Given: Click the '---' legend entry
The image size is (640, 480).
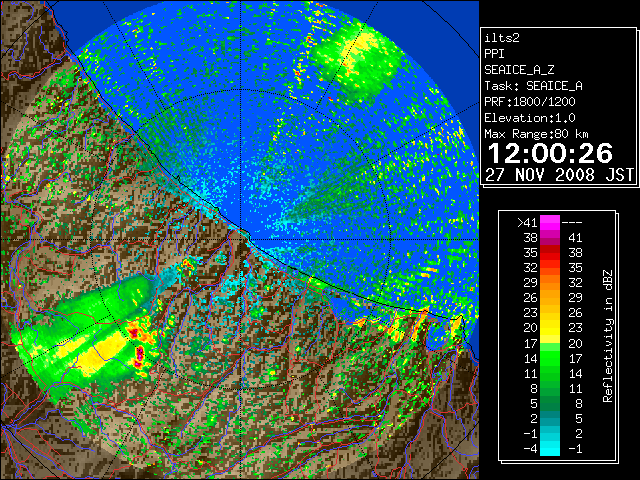Looking at the screenshot, I should pos(572,223).
